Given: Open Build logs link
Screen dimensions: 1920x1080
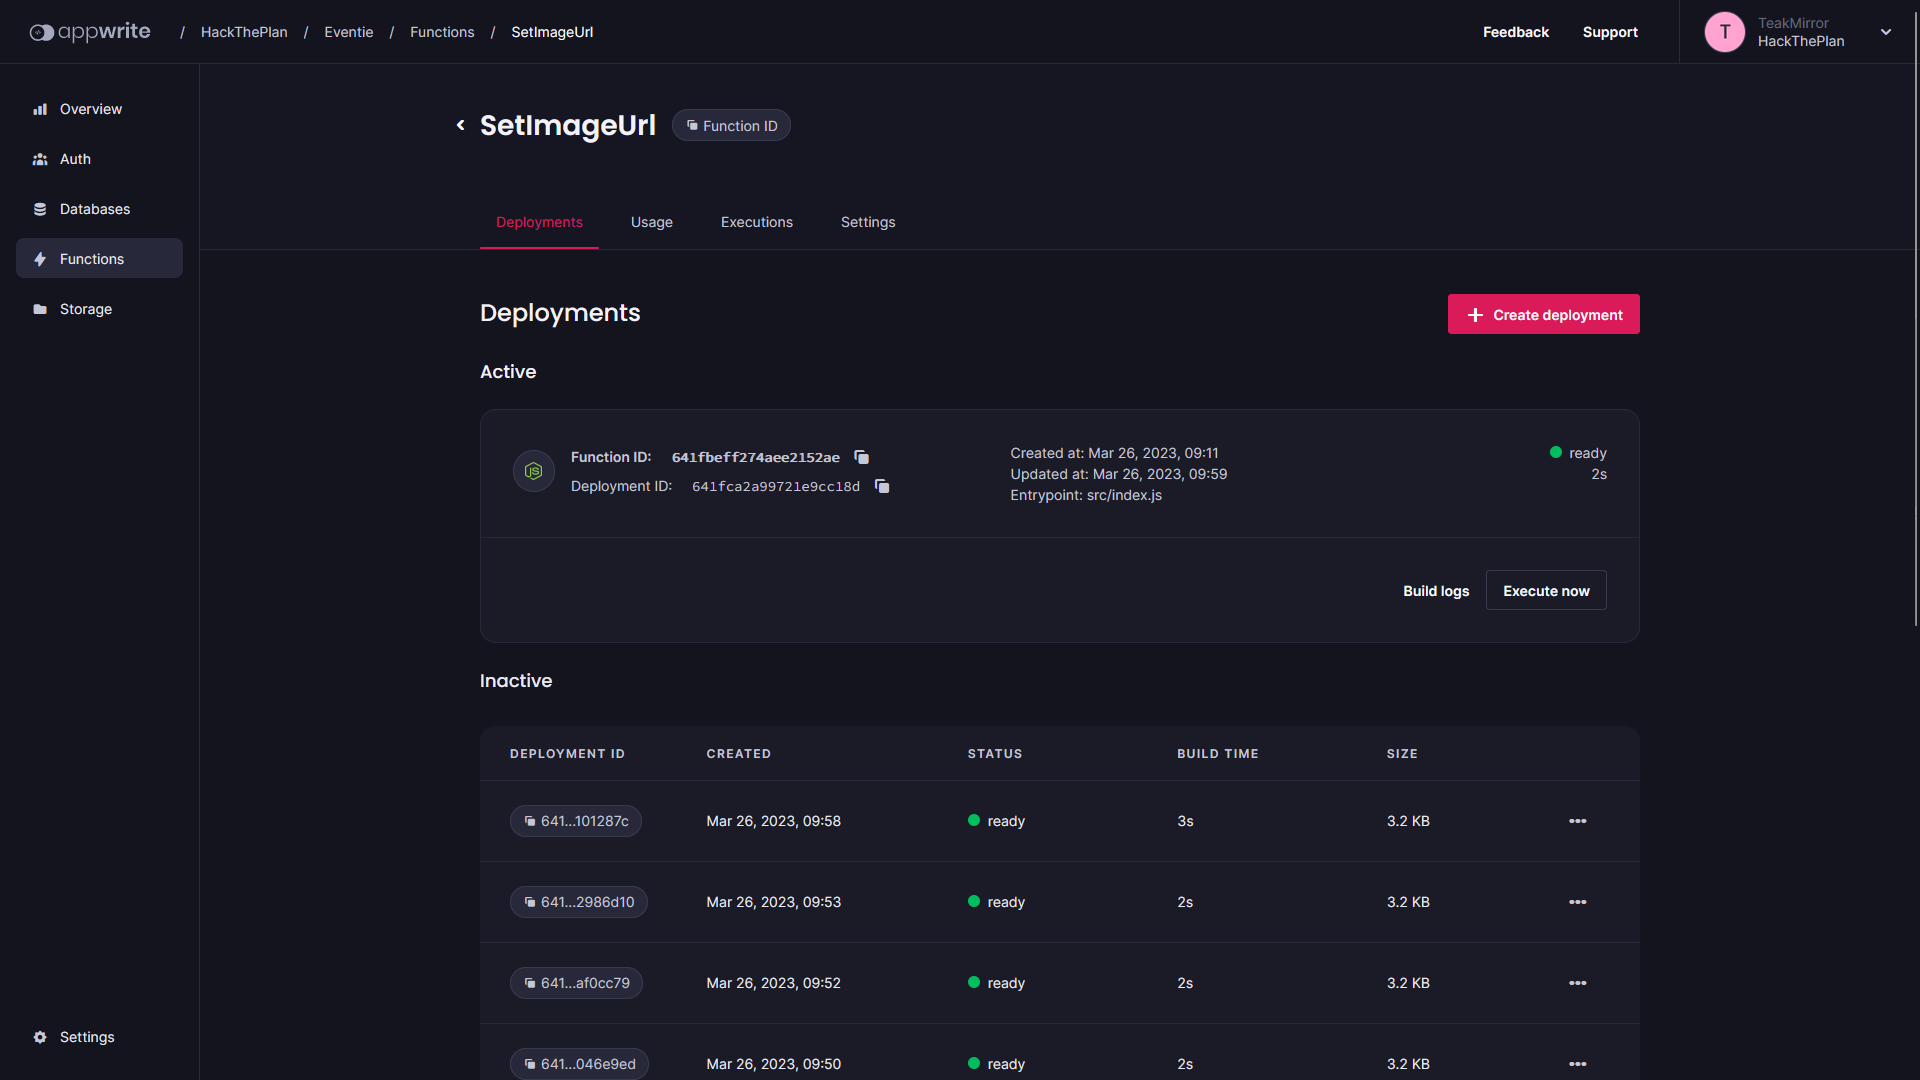Looking at the screenshot, I should coord(1435,591).
